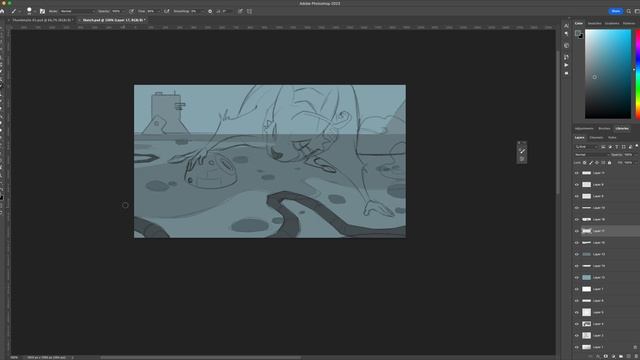Open smoothing options gear icon
This screenshot has height=360, width=640.
pyautogui.click(x=210, y=11)
